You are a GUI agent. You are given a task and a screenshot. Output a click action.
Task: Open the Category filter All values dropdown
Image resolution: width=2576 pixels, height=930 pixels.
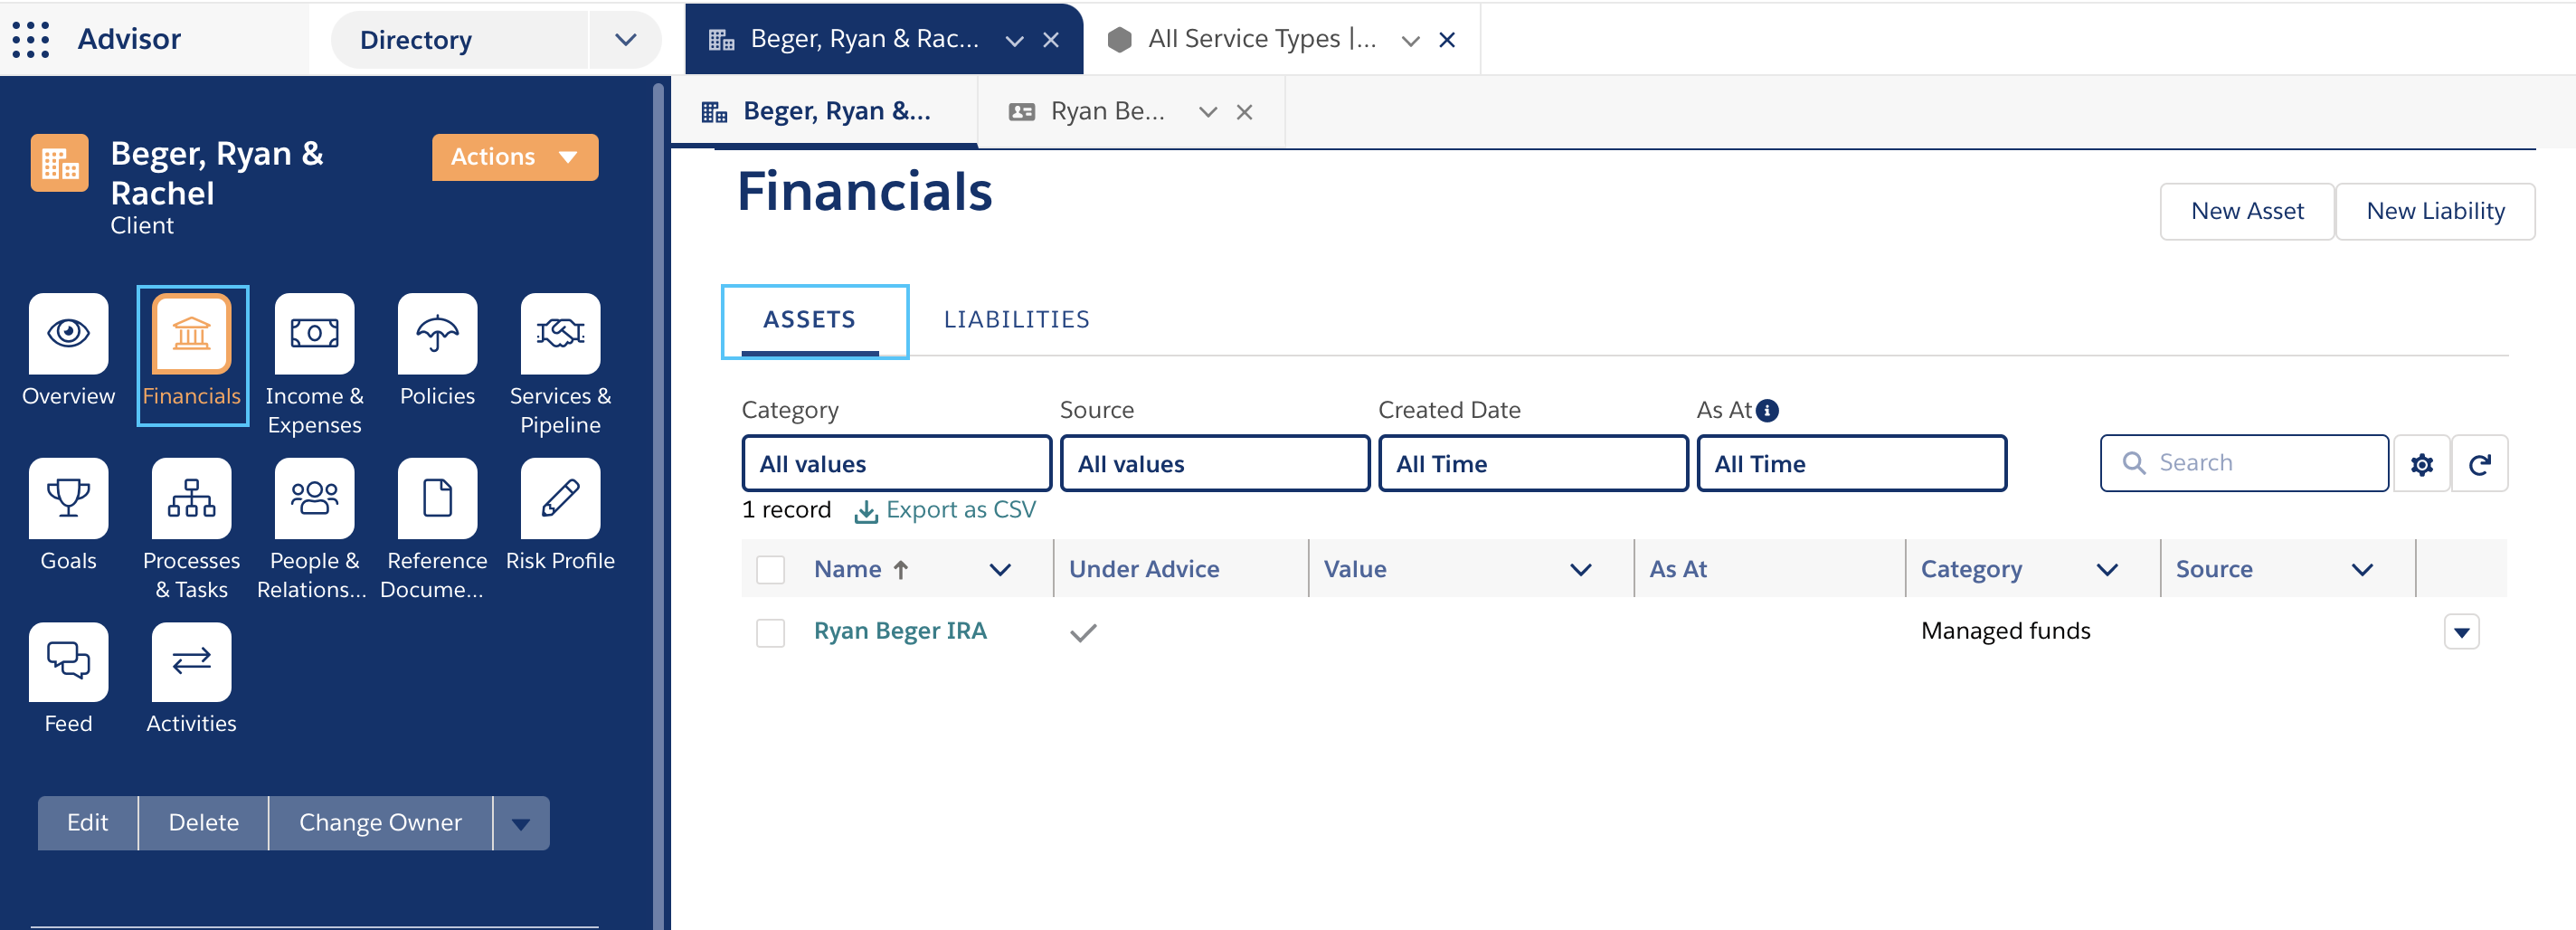click(896, 464)
